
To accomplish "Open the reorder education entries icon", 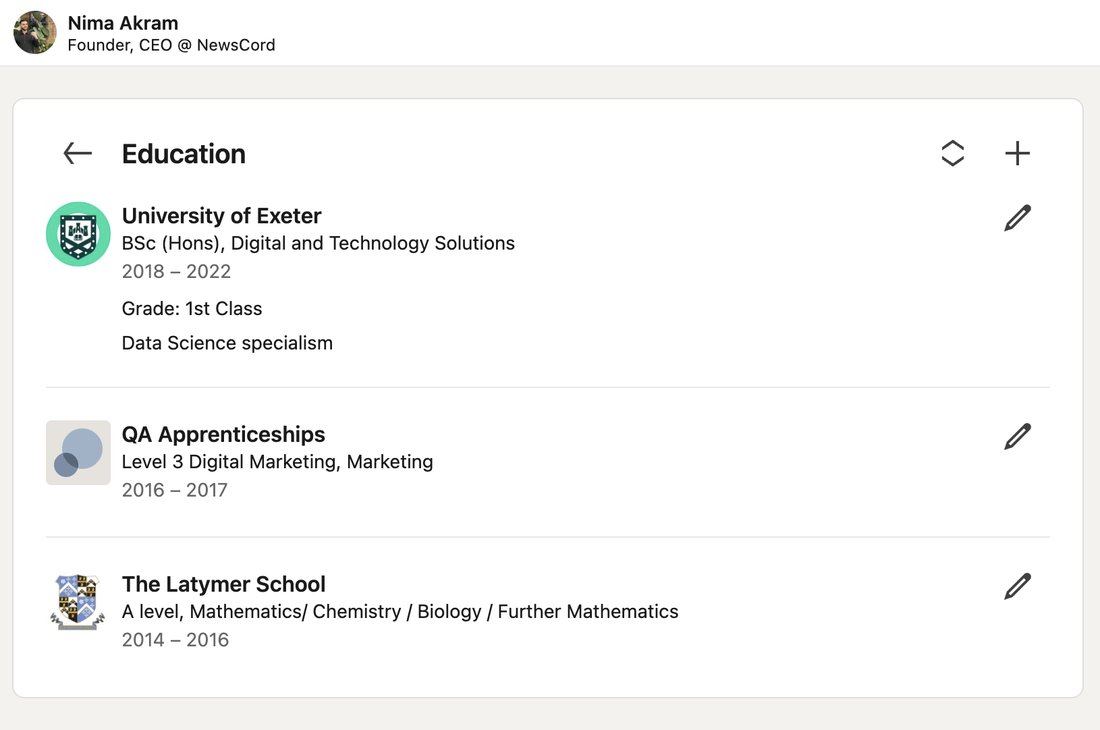I will (952, 153).
